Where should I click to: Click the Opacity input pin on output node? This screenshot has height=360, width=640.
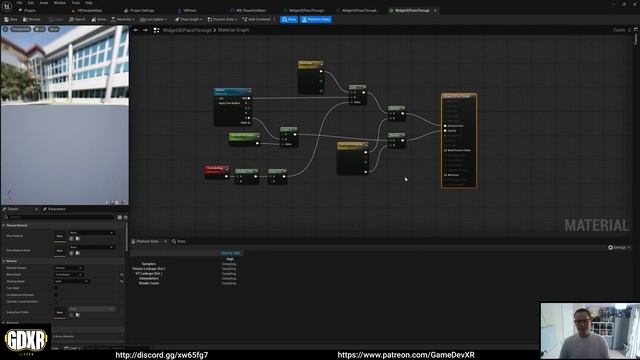pyautogui.click(x=445, y=131)
